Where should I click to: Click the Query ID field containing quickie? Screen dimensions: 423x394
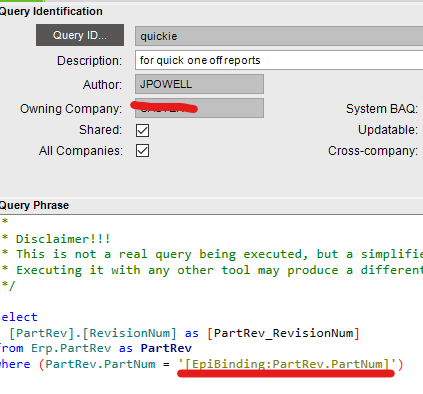point(279,36)
